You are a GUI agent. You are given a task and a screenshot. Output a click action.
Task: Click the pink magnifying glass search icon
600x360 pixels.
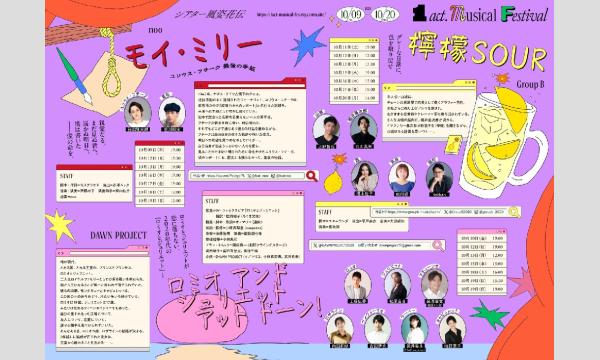coord(438,245)
